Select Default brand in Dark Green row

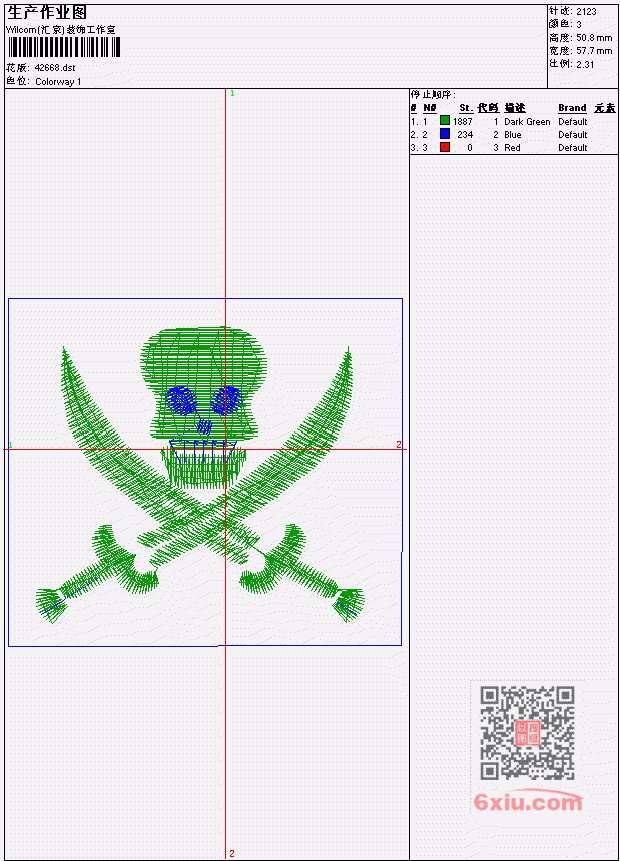573,121
